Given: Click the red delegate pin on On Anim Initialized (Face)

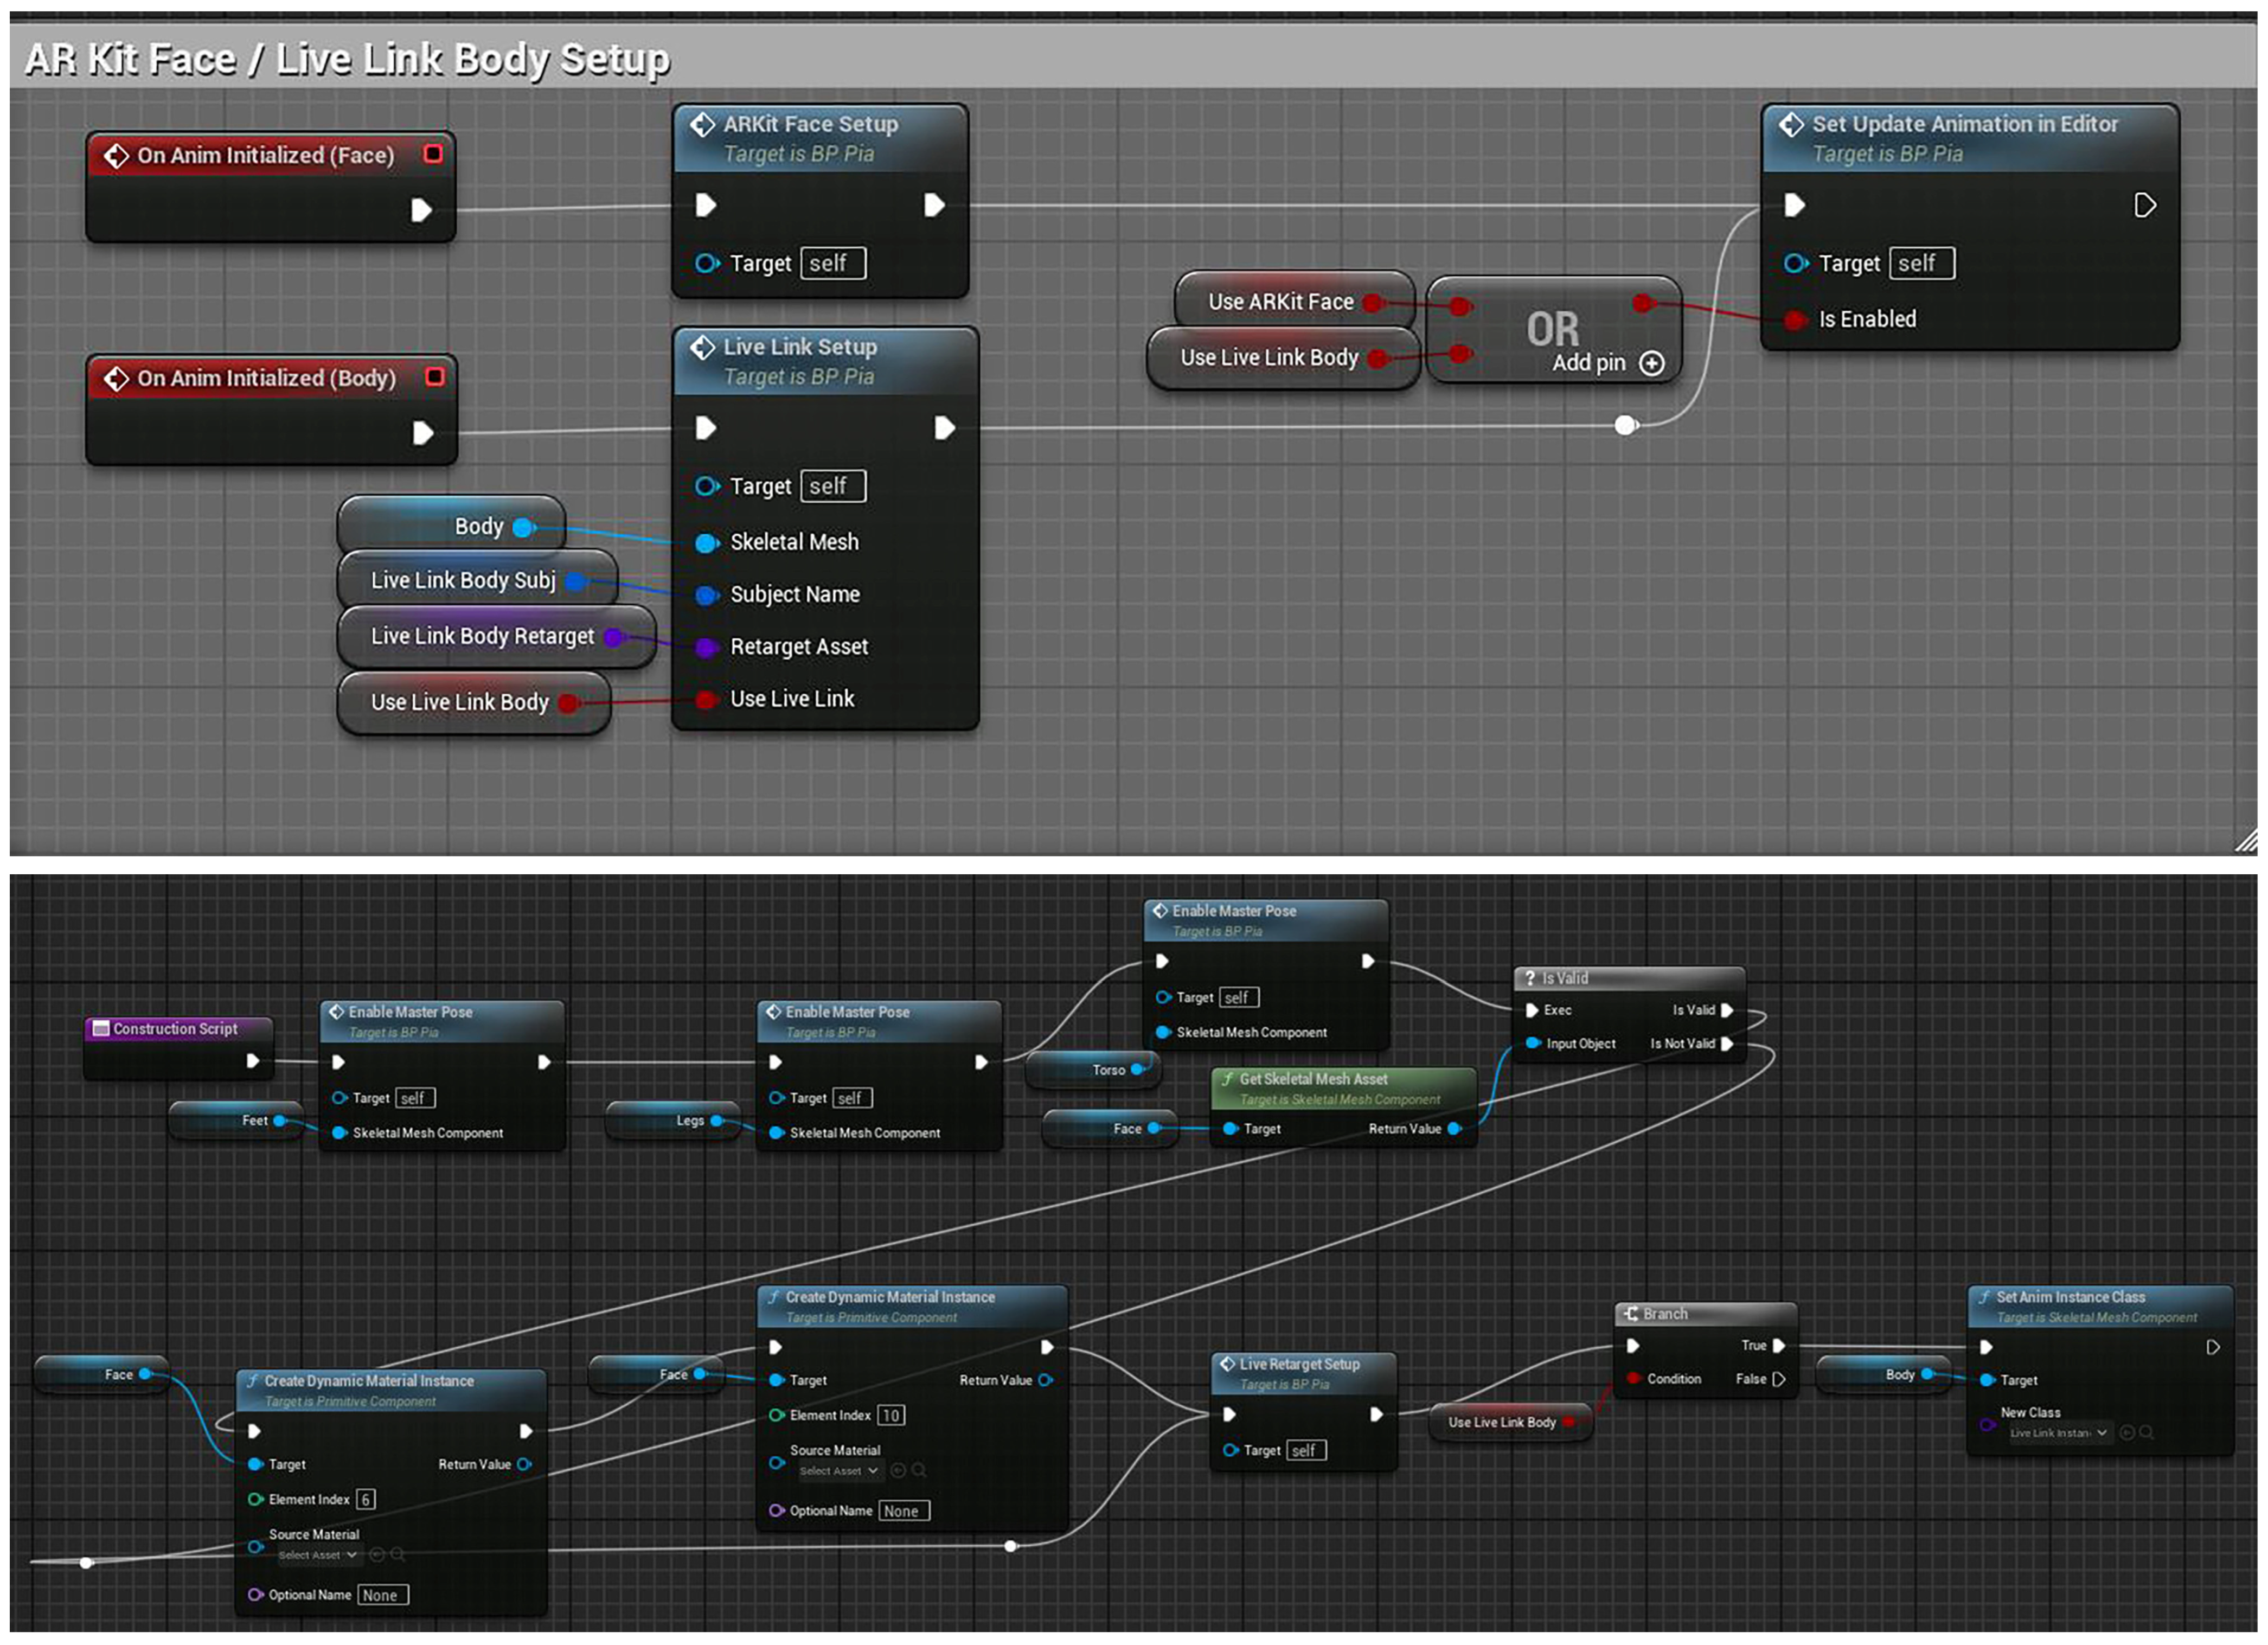Looking at the screenshot, I should pyautogui.click(x=433, y=154).
